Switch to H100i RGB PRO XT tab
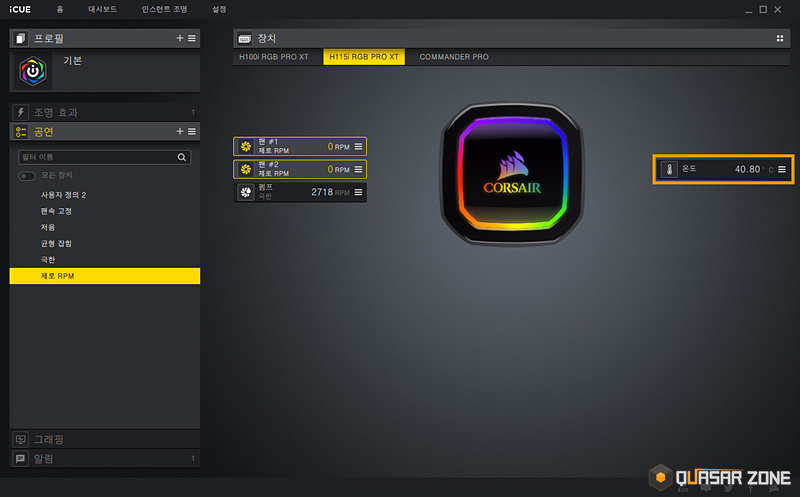Screen dimensions: 800x497 click(274, 57)
